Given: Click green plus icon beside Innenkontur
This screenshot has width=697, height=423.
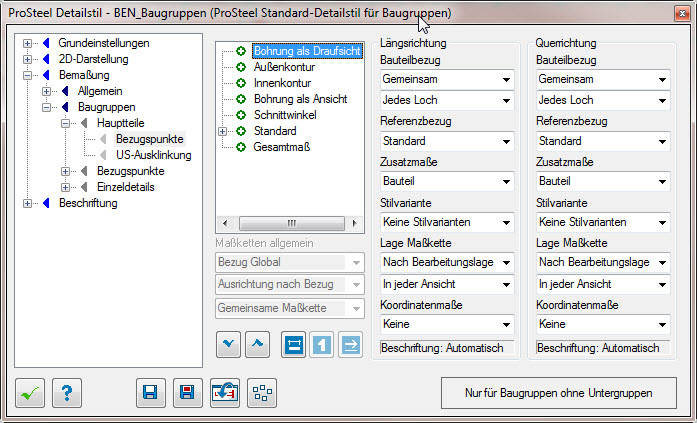Looking at the screenshot, I should point(241,83).
